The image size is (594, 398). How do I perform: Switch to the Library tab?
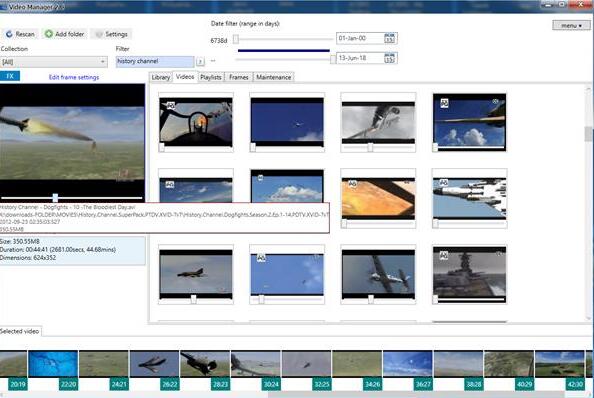pos(161,77)
